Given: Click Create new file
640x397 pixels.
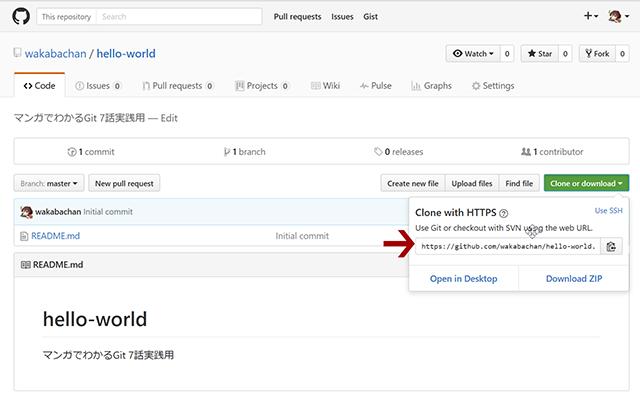Looking at the screenshot, I should (413, 183).
